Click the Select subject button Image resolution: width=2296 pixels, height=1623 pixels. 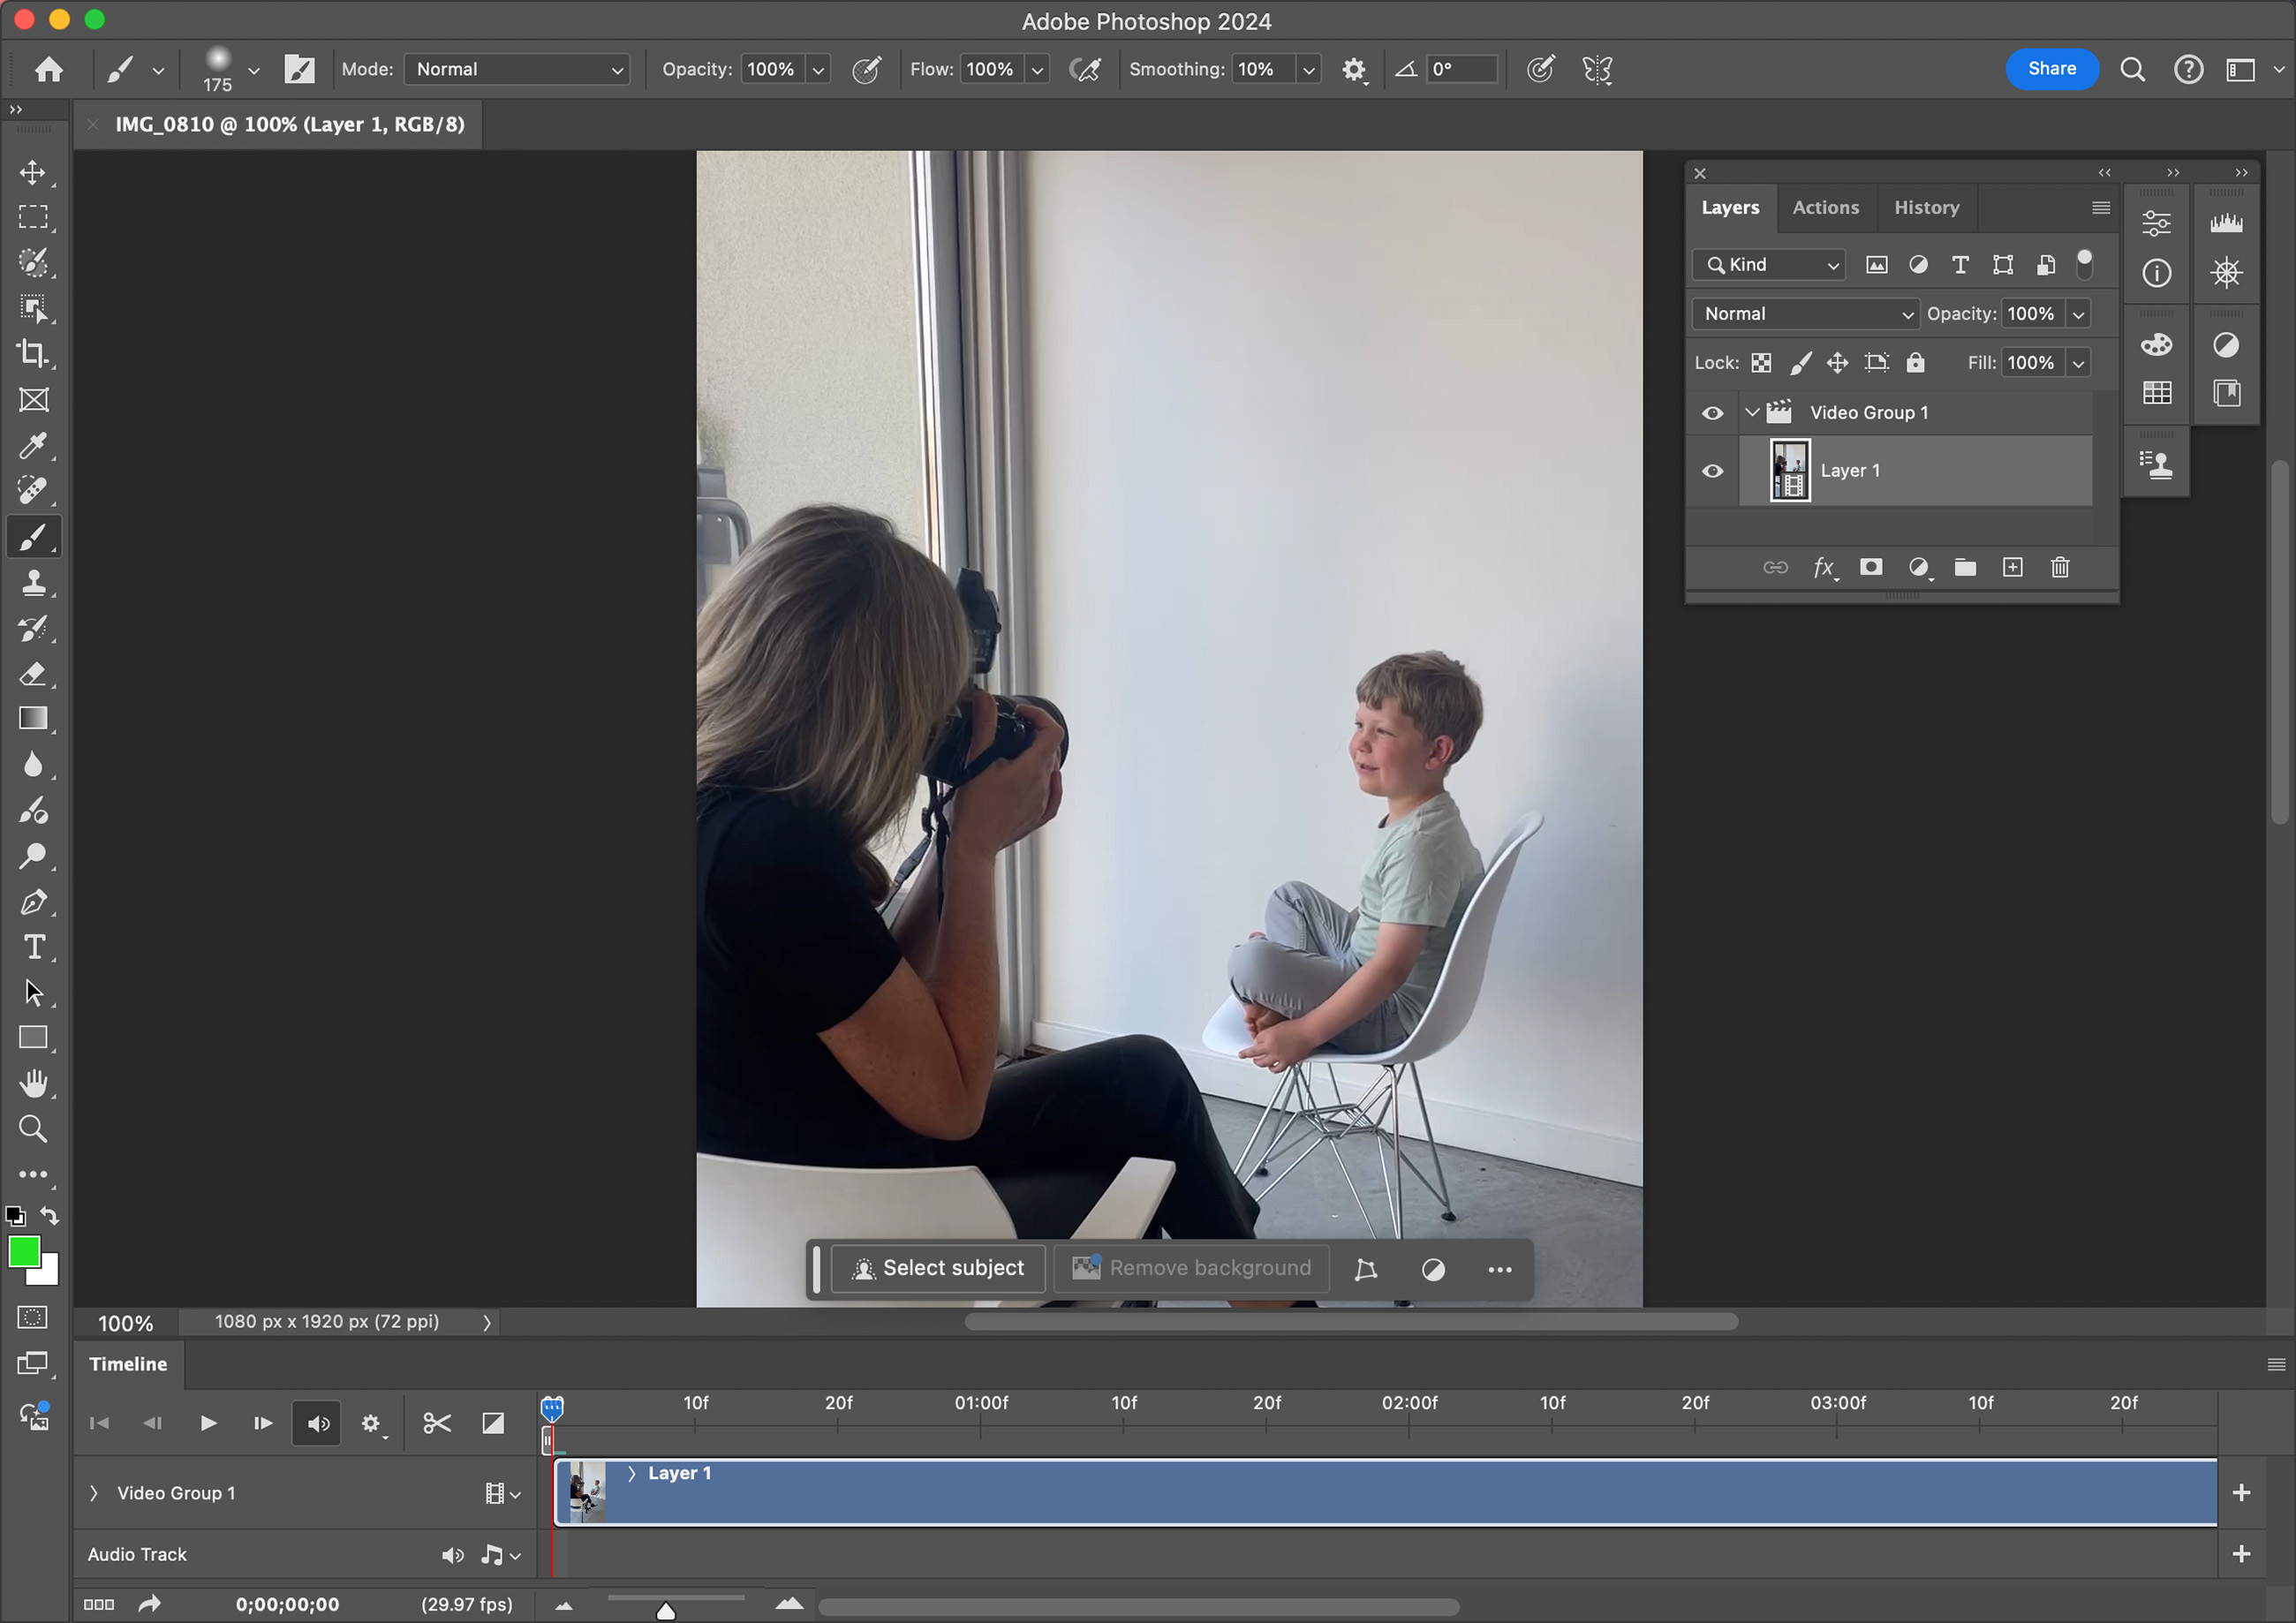pos(938,1268)
